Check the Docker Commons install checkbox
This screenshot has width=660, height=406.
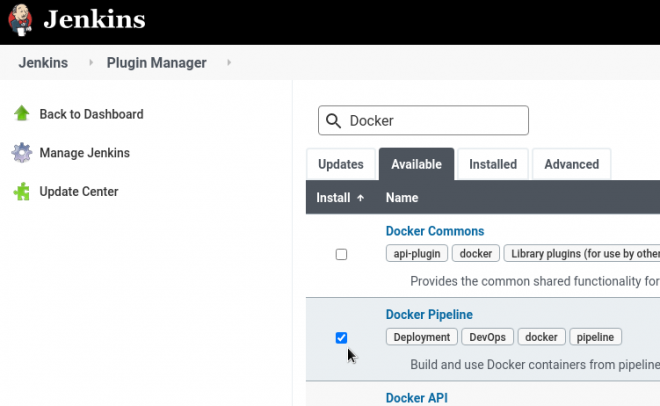point(341,255)
